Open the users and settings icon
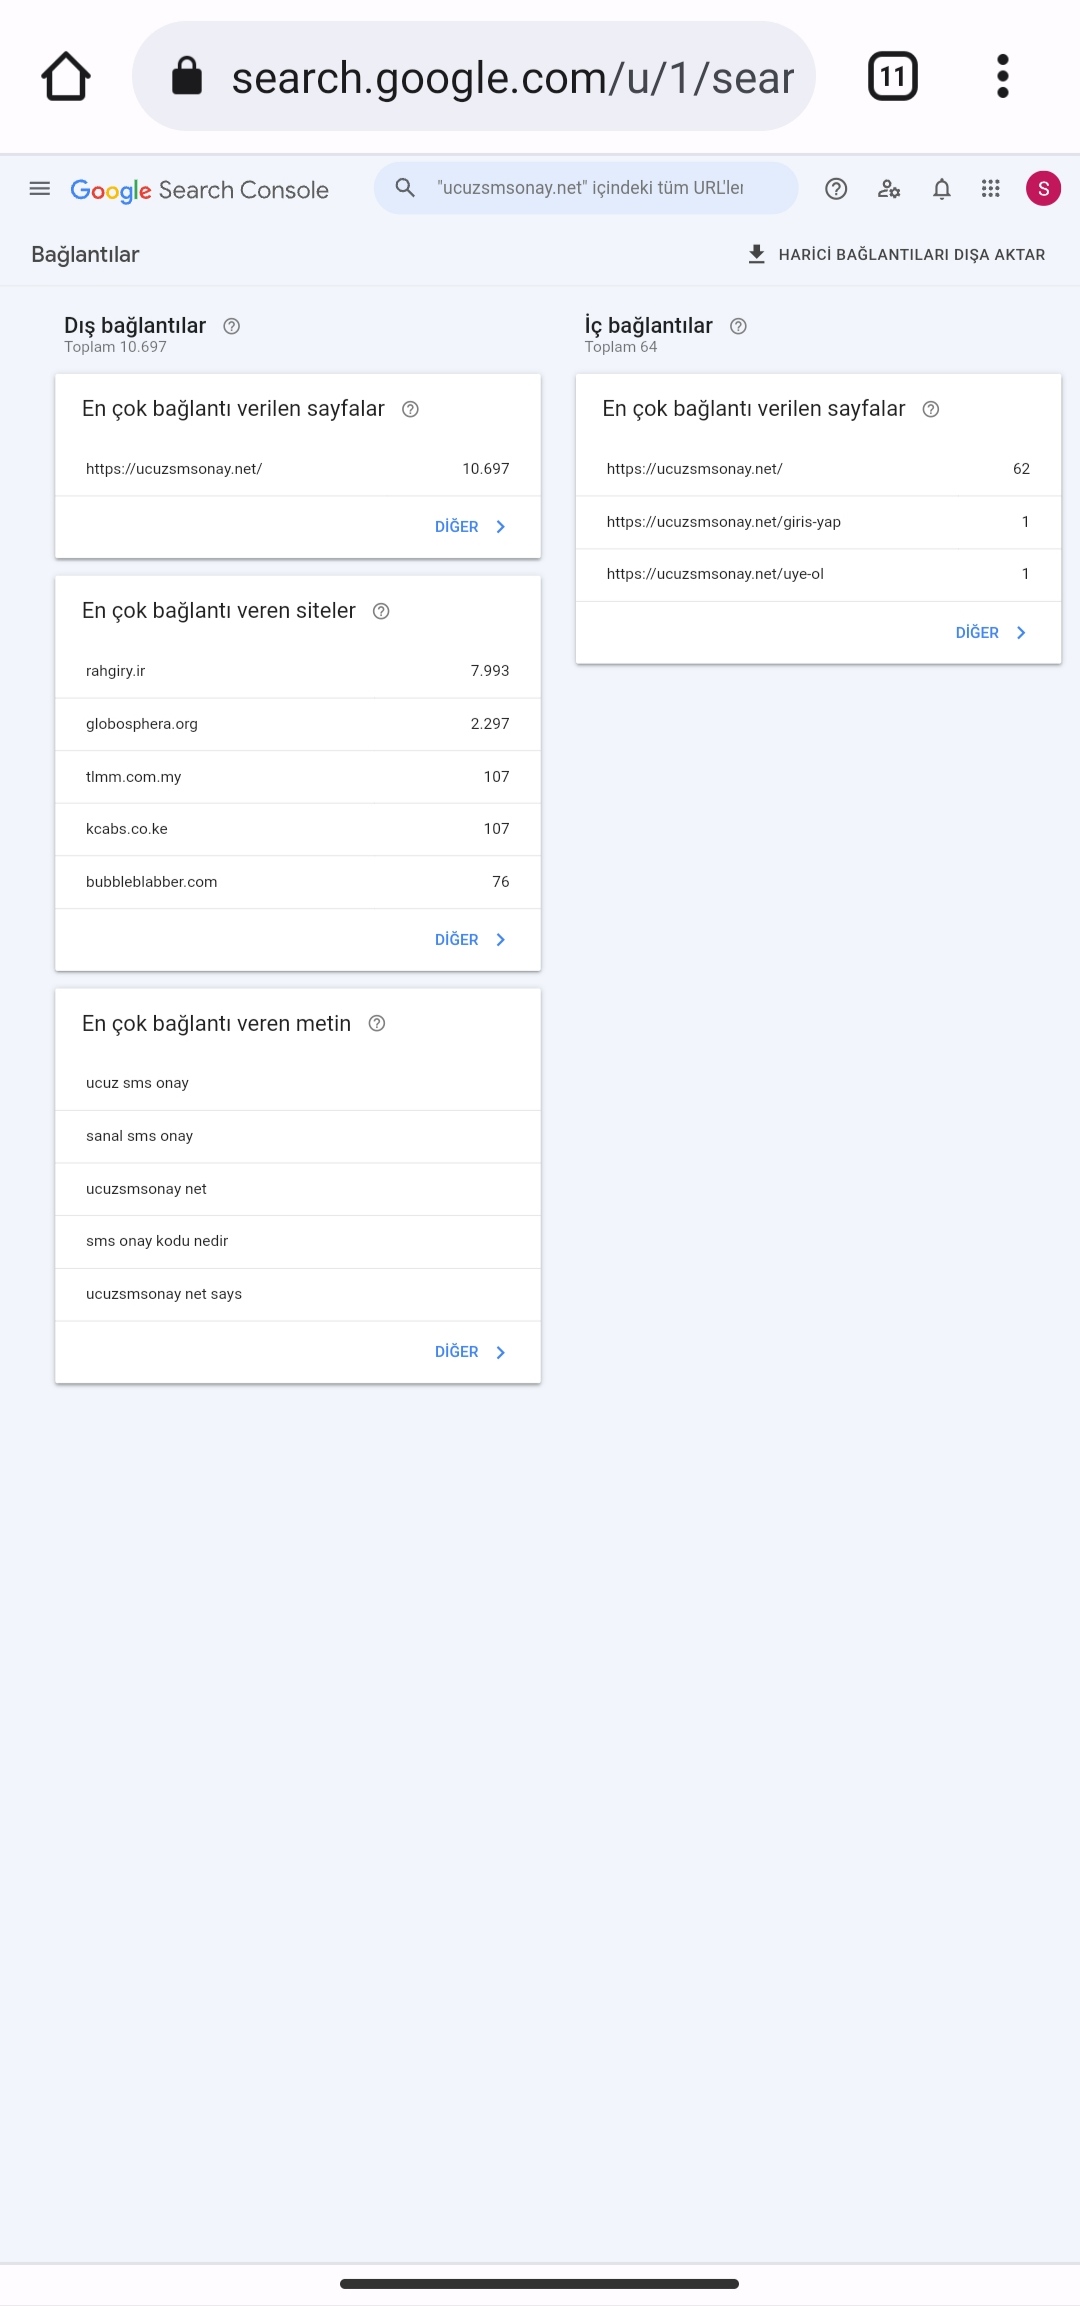 (889, 188)
